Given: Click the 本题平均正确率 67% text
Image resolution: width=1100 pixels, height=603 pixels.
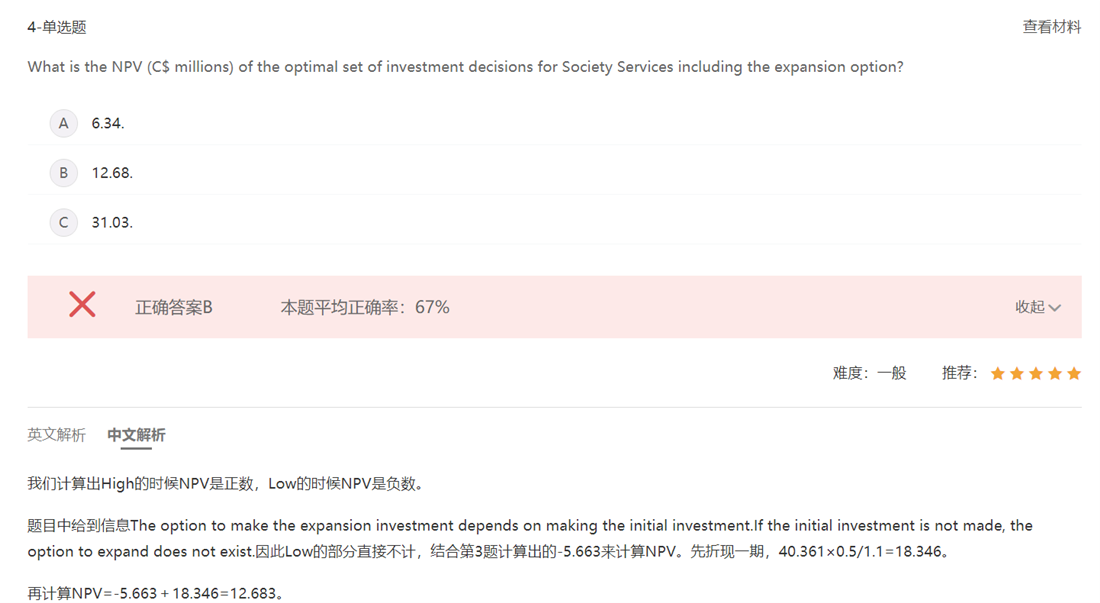Looking at the screenshot, I should [365, 307].
